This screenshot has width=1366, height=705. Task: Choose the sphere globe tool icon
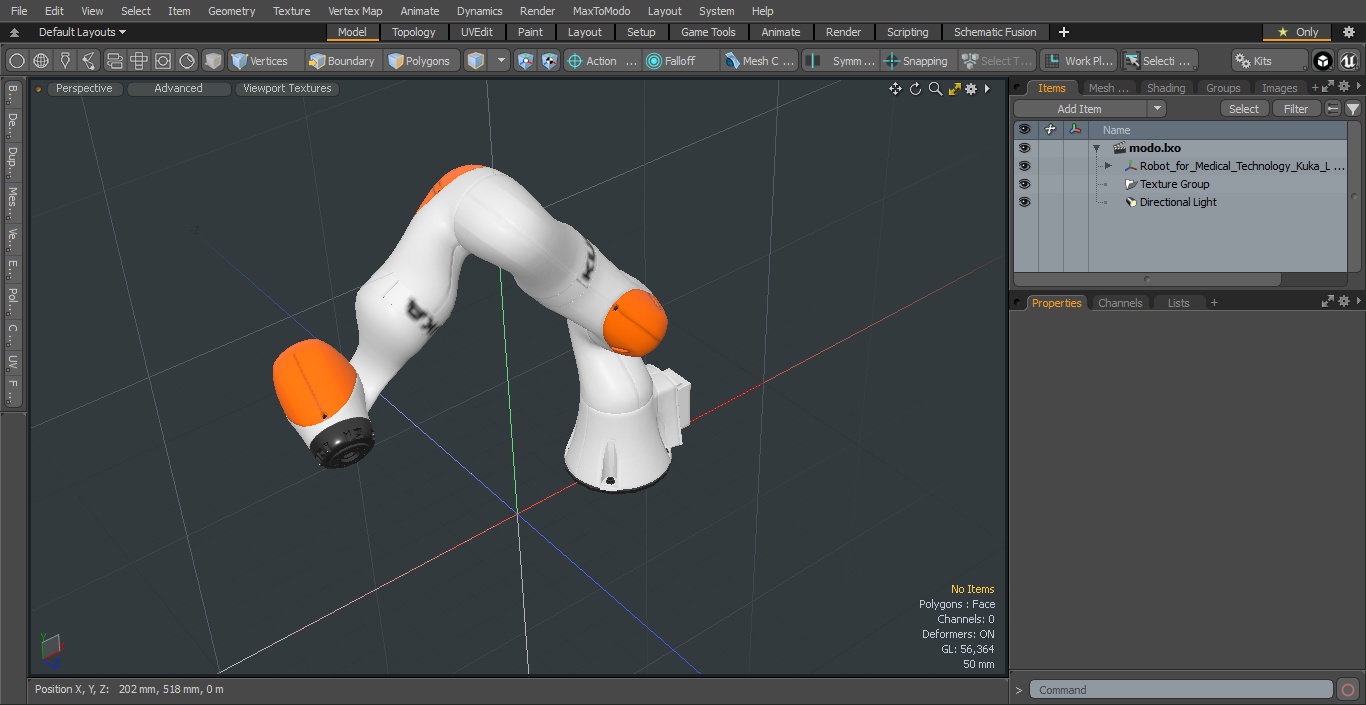(41, 61)
